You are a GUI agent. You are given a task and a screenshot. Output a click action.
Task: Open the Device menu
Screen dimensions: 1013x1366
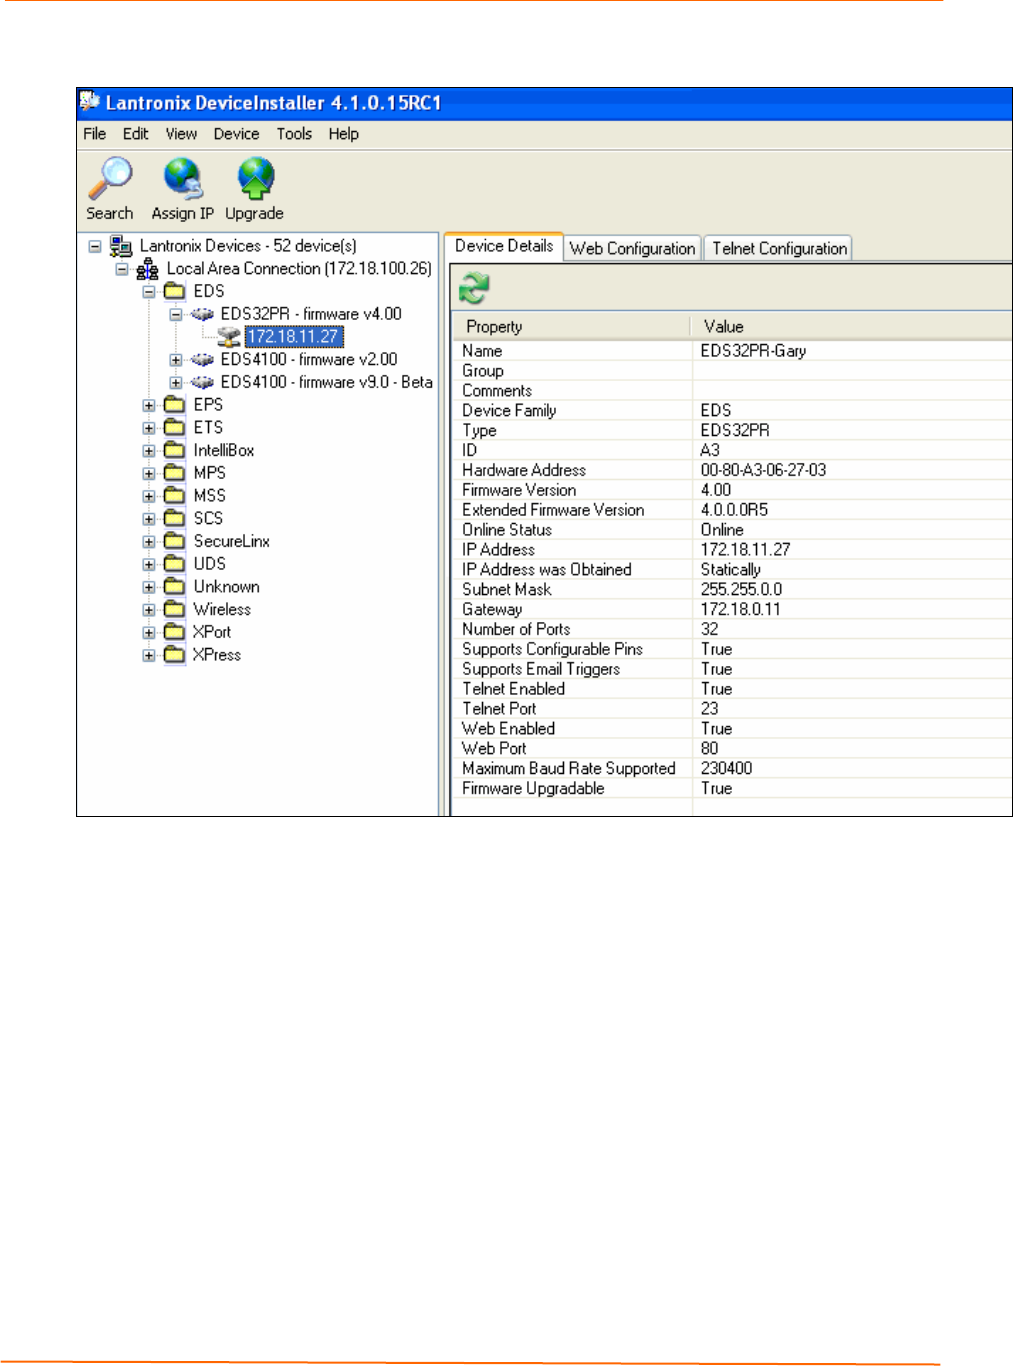click(x=236, y=134)
